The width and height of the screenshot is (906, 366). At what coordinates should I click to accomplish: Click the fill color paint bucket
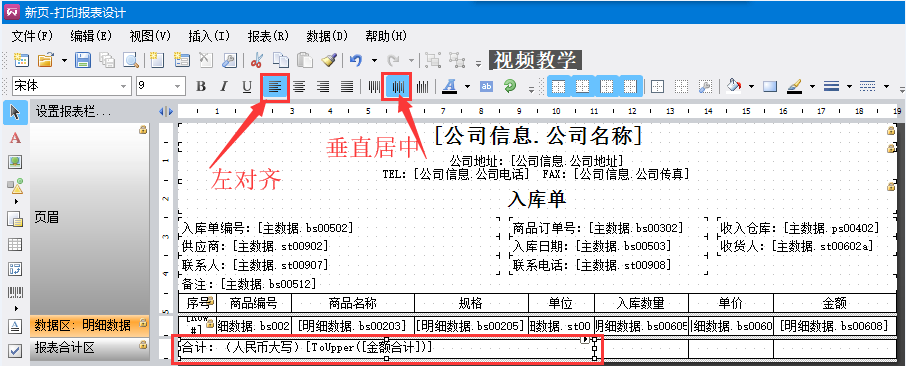point(734,87)
